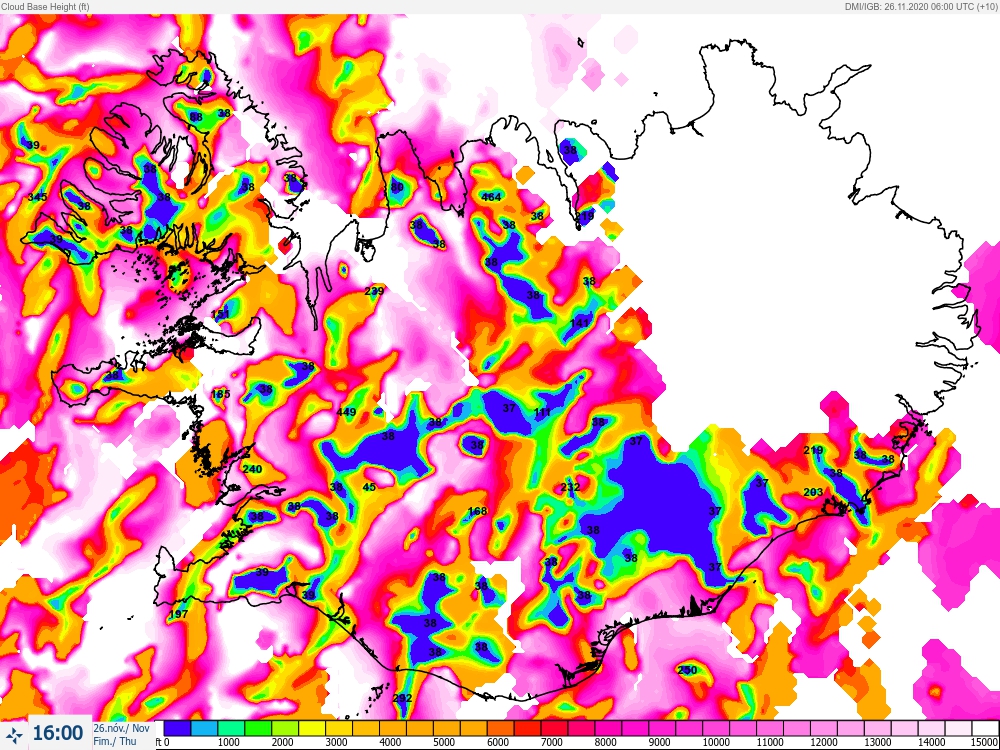Image resolution: width=1000 pixels, height=750 pixels.
Task: Click the 197 cloud base value on the map
Action: [179, 614]
